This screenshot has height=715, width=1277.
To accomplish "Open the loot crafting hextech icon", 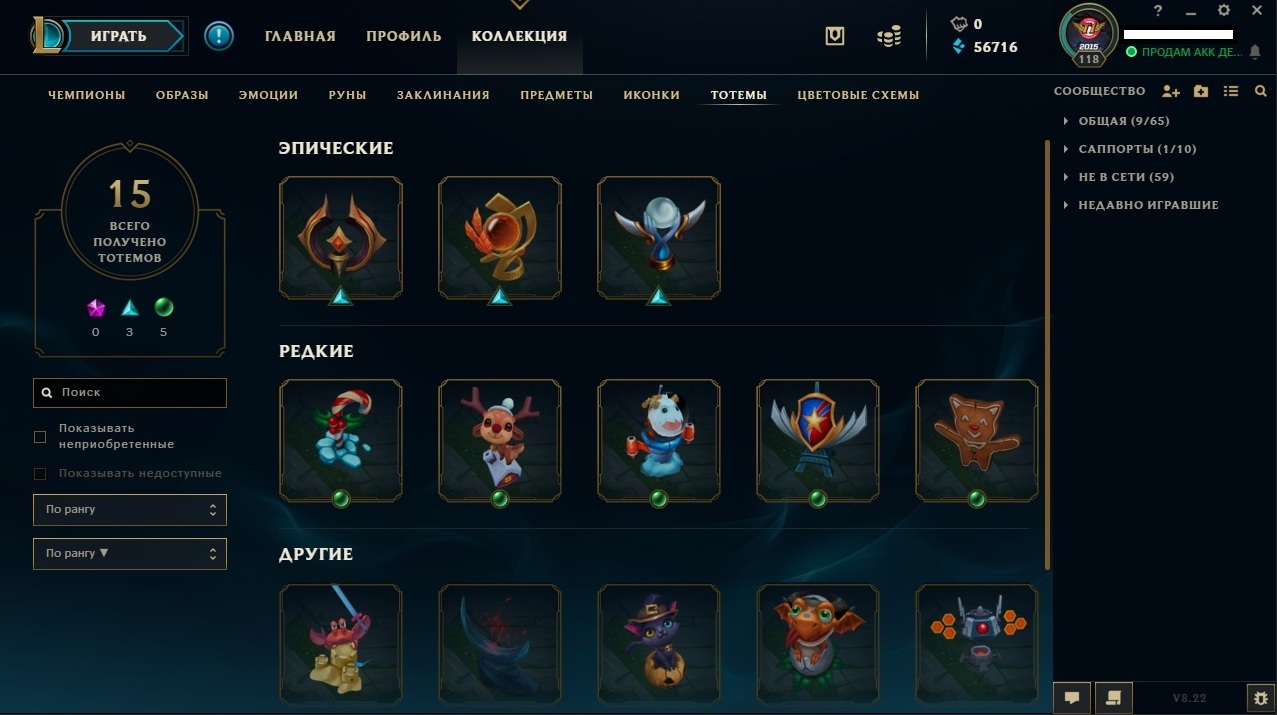I will (835, 36).
